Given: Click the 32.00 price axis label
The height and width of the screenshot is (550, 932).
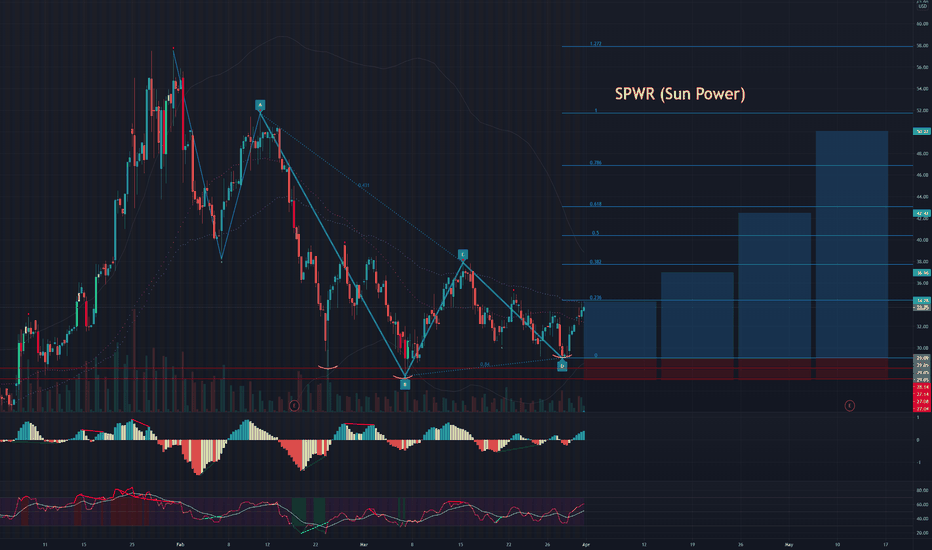Looking at the screenshot, I should pos(922,326).
